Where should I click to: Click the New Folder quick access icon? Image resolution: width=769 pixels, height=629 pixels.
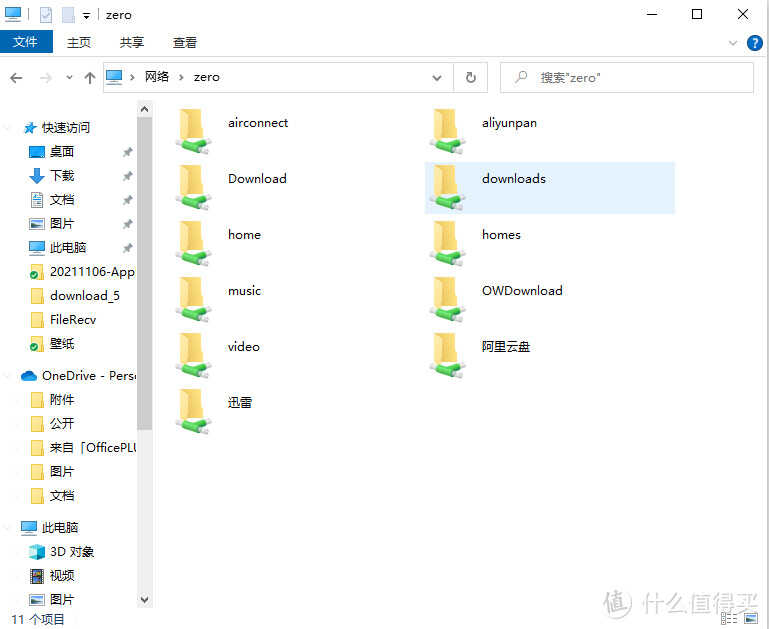point(68,15)
